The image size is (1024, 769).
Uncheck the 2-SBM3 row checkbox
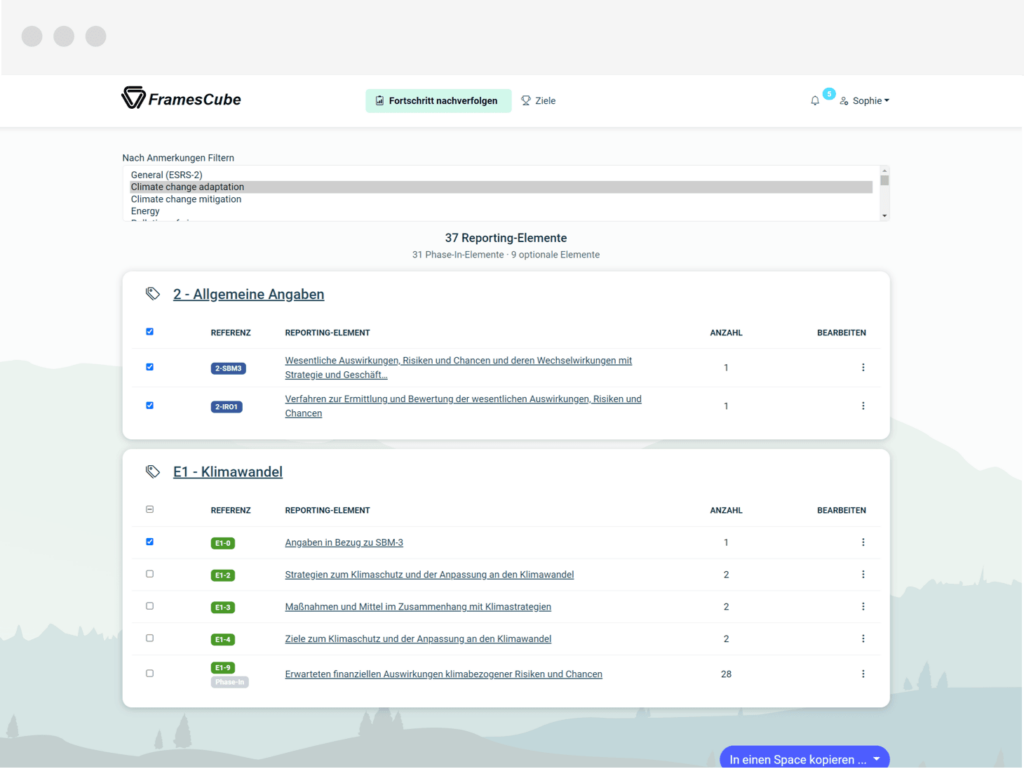(150, 367)
